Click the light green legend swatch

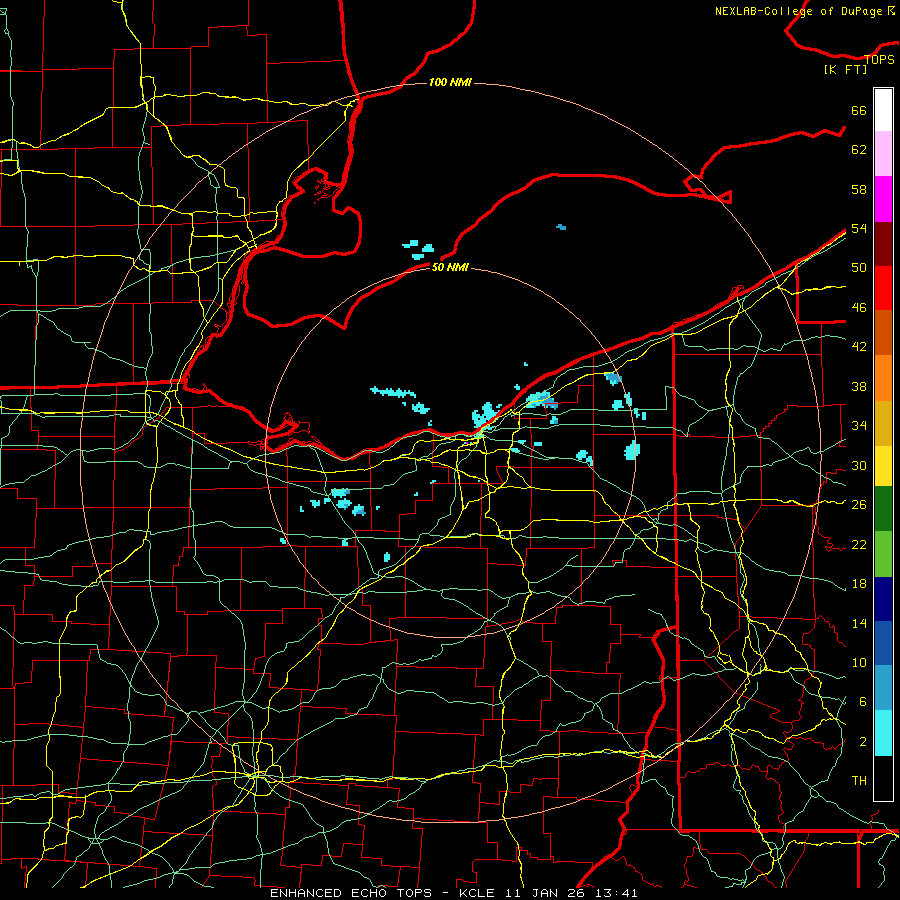[883, 553]
